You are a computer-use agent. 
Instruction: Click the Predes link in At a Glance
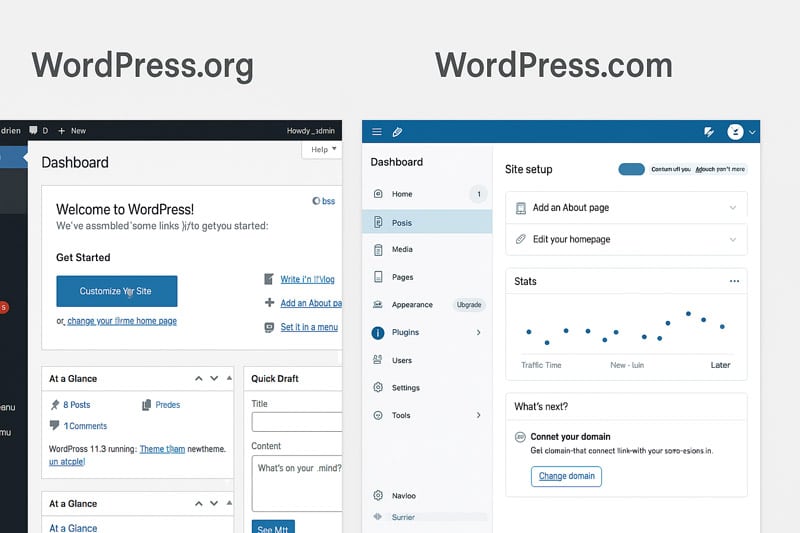coord(168,404)
